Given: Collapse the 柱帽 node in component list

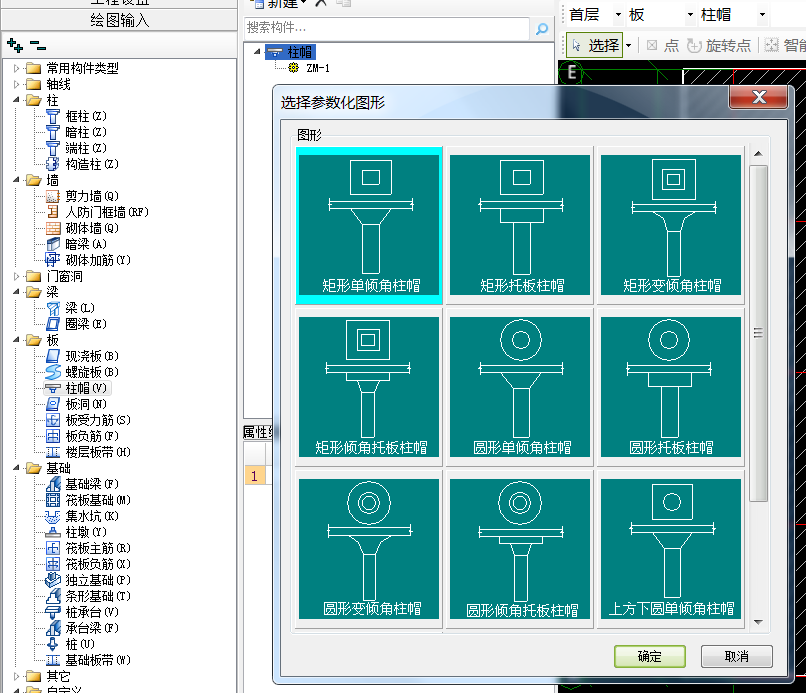Looking at the screenshot, I should (x=257, y=51).
